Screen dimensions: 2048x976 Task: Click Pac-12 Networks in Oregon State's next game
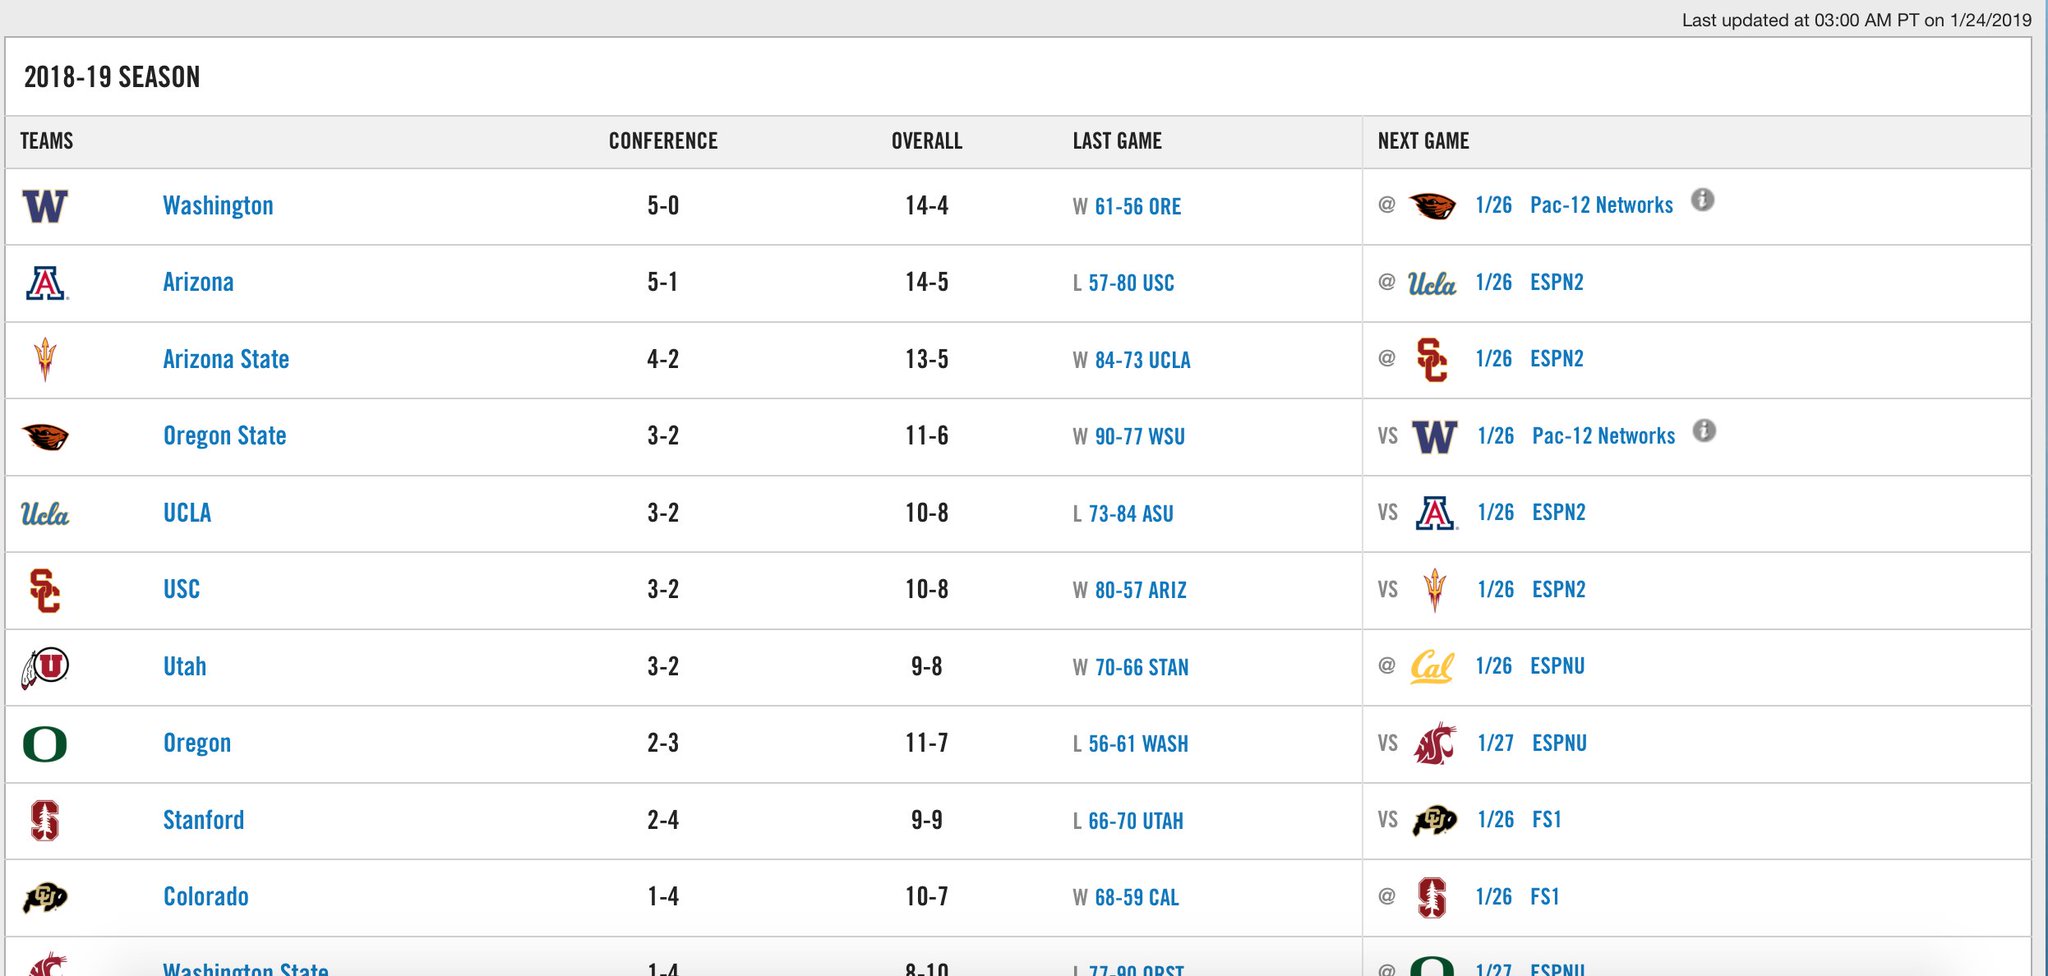(x=1604, y=436)
